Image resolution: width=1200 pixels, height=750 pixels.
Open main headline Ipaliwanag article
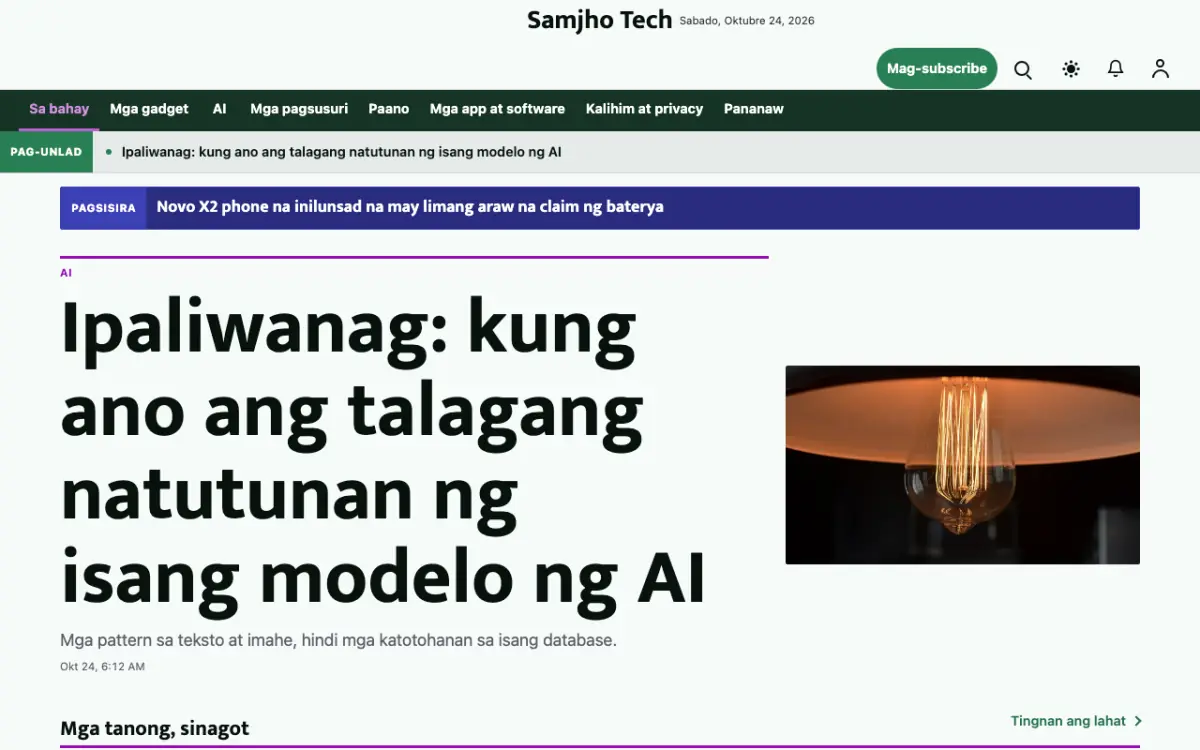pos(384,453)
